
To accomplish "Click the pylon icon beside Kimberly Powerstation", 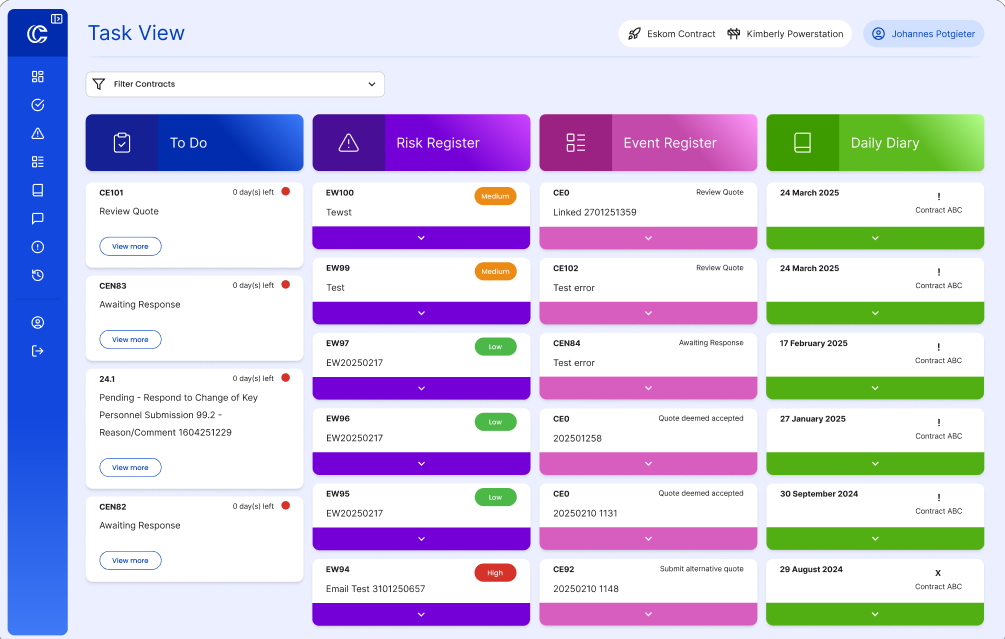I will pyautogui.click(x=733, y=34).
